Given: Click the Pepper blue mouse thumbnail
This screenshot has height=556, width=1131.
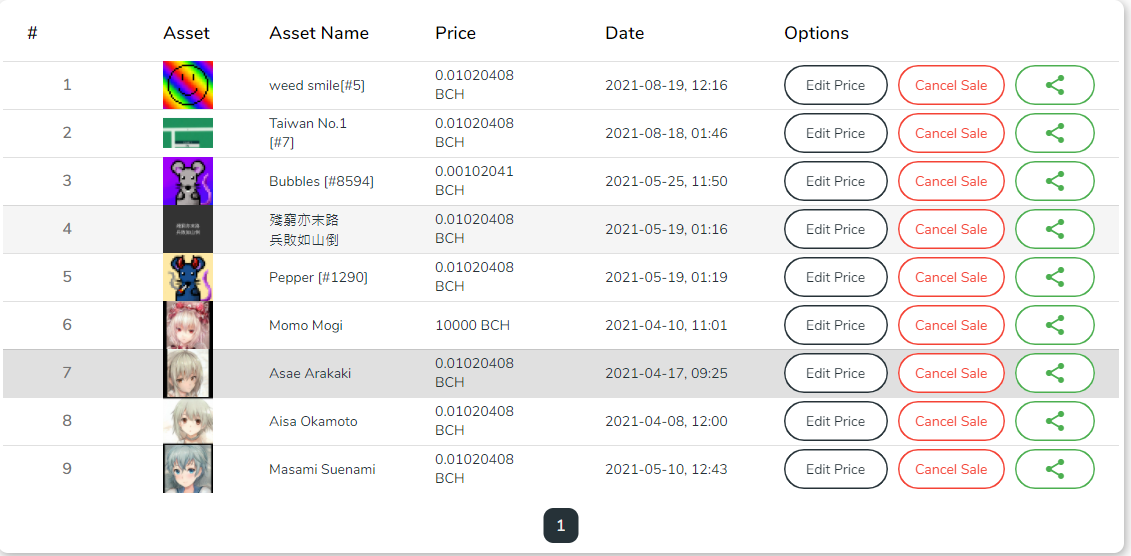Looking at the screenshot, I should point(188,277).
